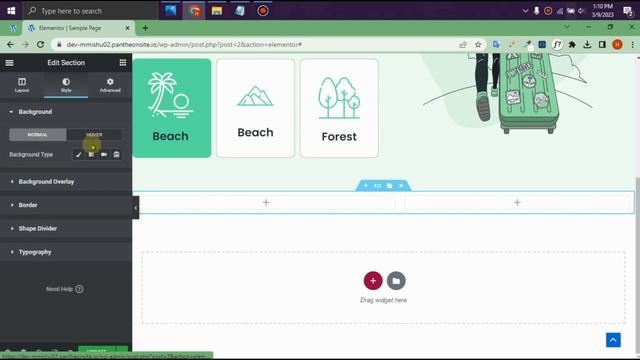Add widget to the first empty column
Screen dimensions: 640x360
click(x=266, y=202)
